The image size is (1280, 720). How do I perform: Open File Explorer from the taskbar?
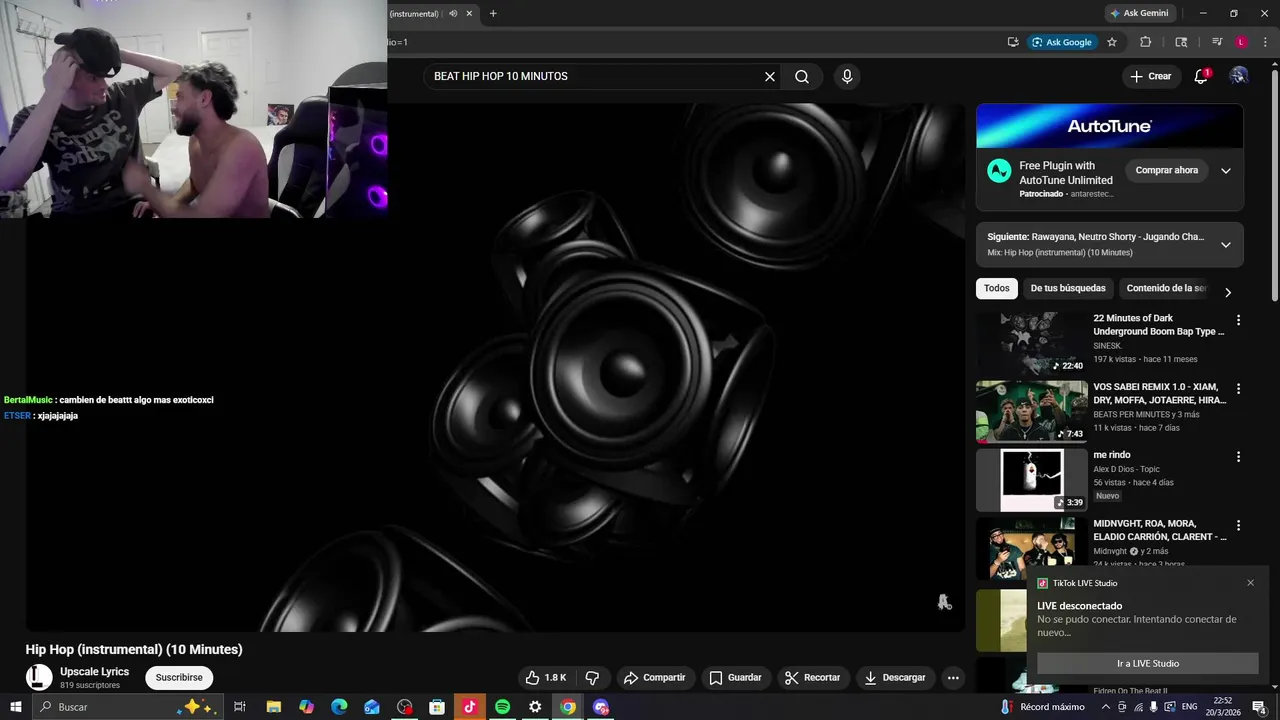pyautogui.click(x=273, y=707)
